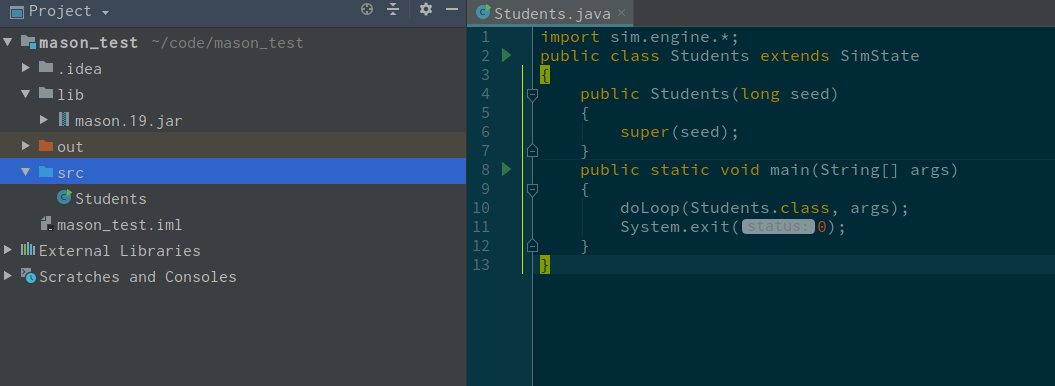Click the status: parameter hint on line 11
The width and height of the screenshot is (1055, 386).
coord(778,227)
